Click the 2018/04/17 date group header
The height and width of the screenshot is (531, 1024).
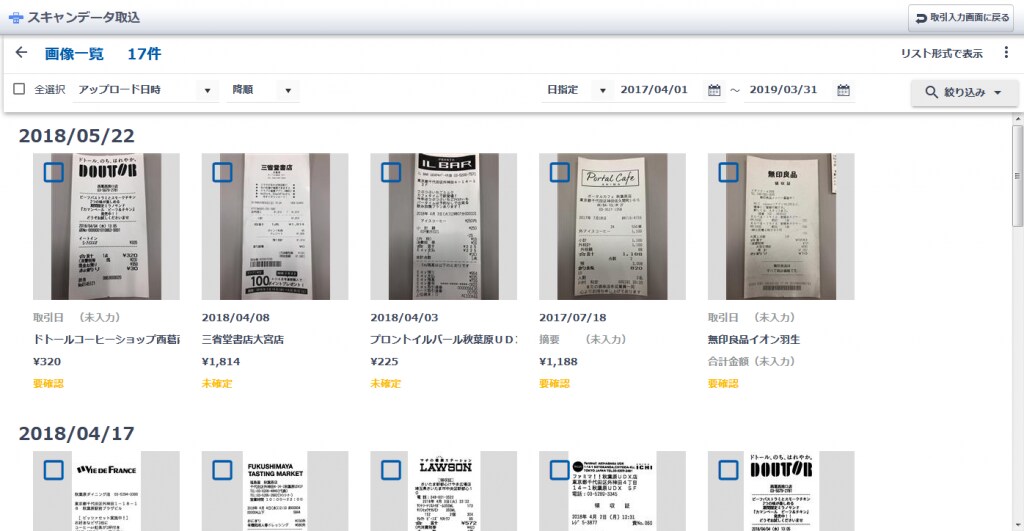pos(76,433)
